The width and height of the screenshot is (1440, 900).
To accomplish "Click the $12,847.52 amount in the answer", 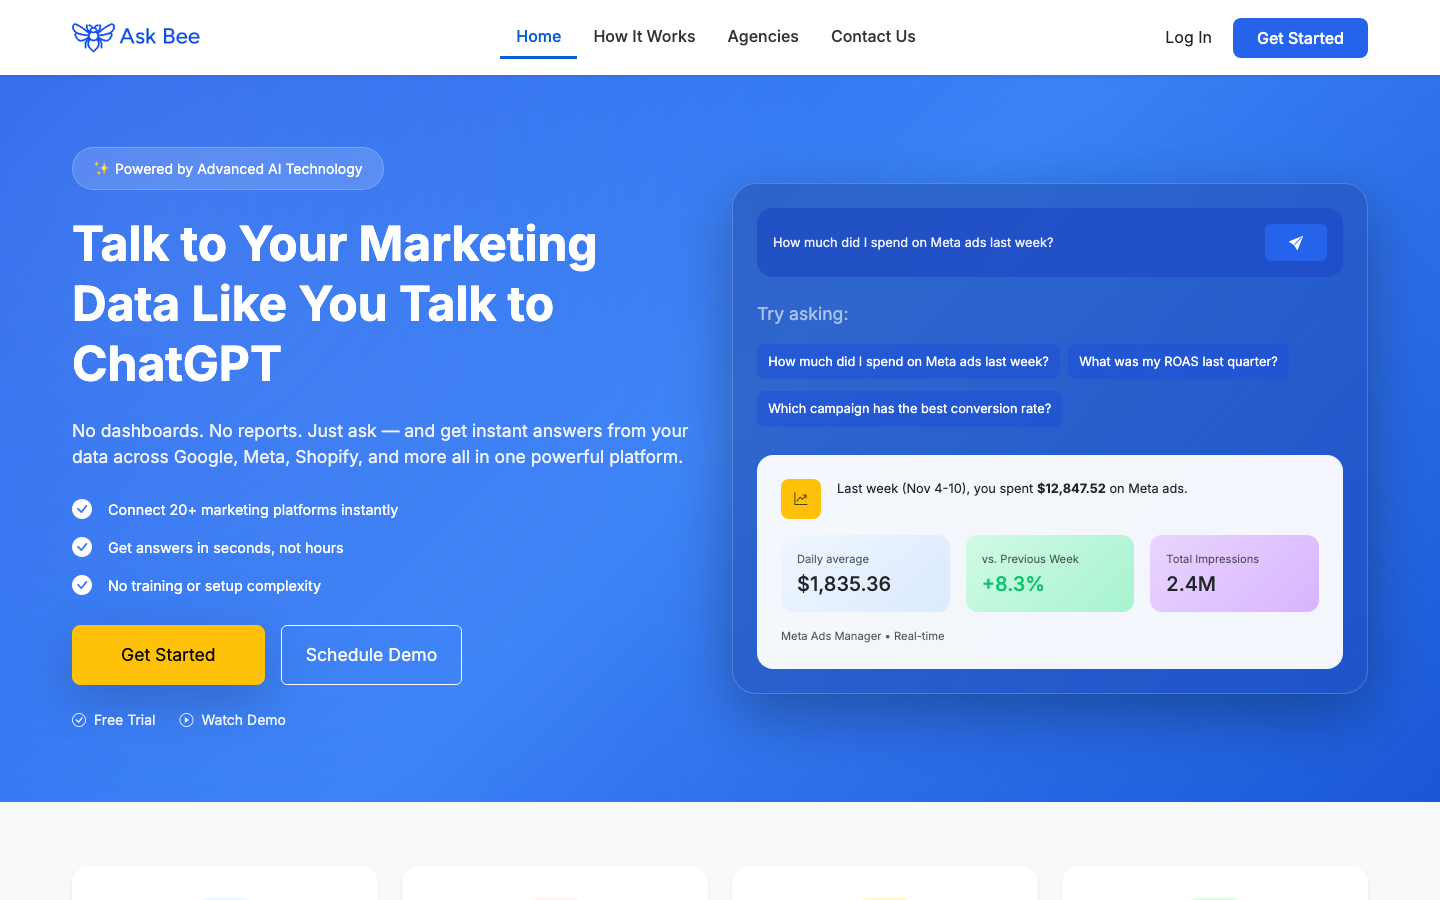I will (1071, 489).
